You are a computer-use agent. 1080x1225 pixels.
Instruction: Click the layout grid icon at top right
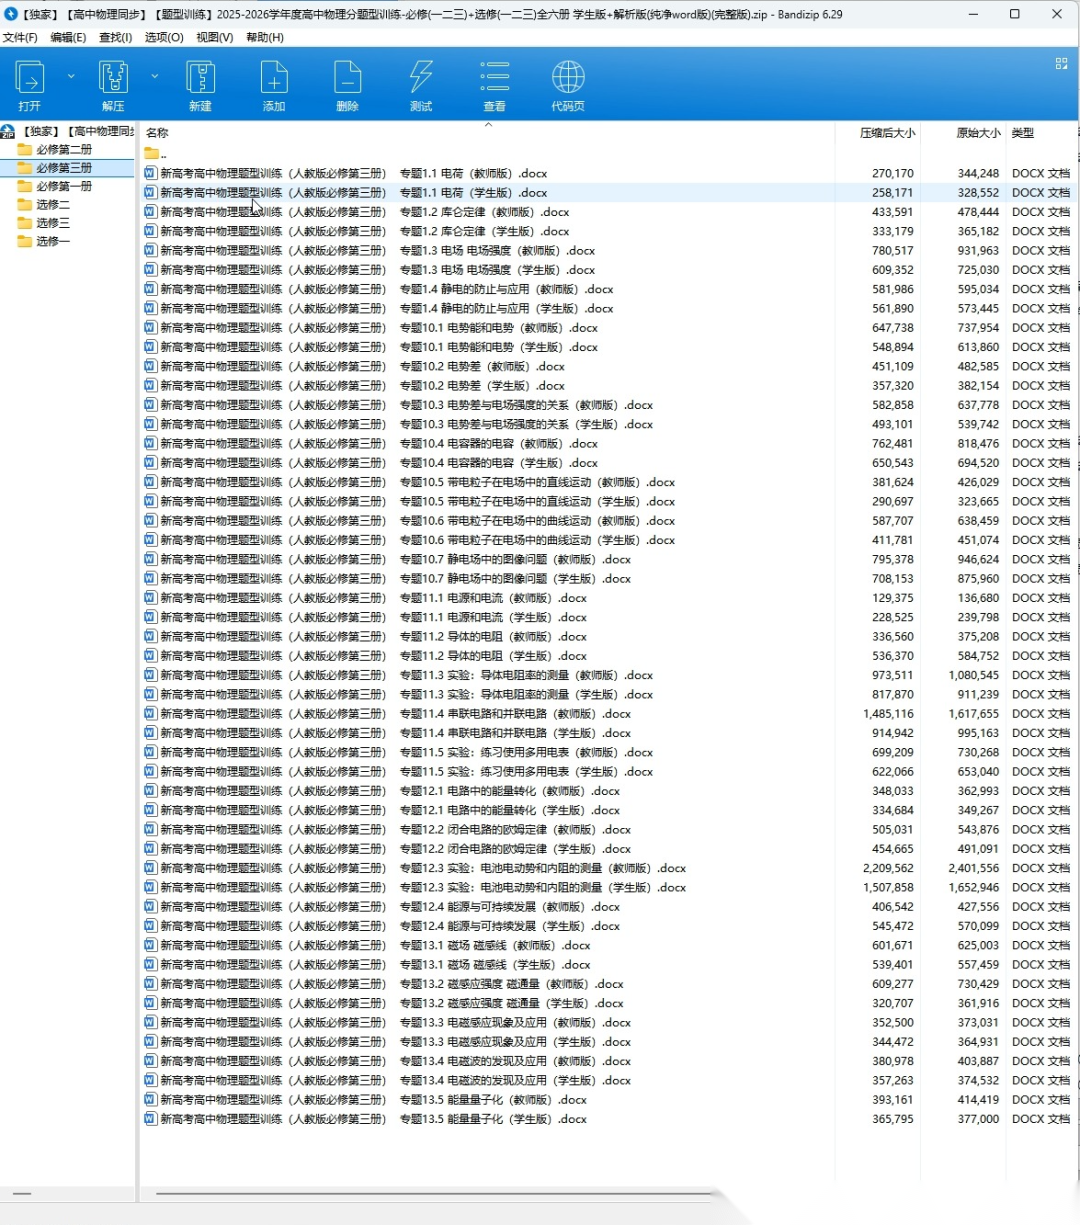tap(1061, 63)
